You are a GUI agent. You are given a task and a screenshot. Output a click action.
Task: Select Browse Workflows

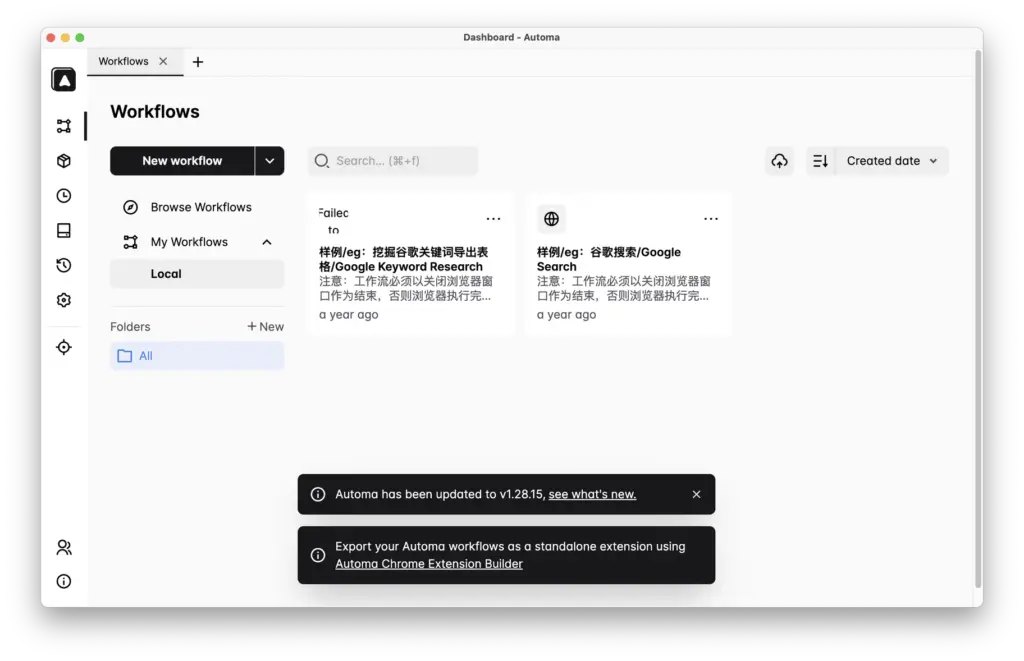click(197, 207)
